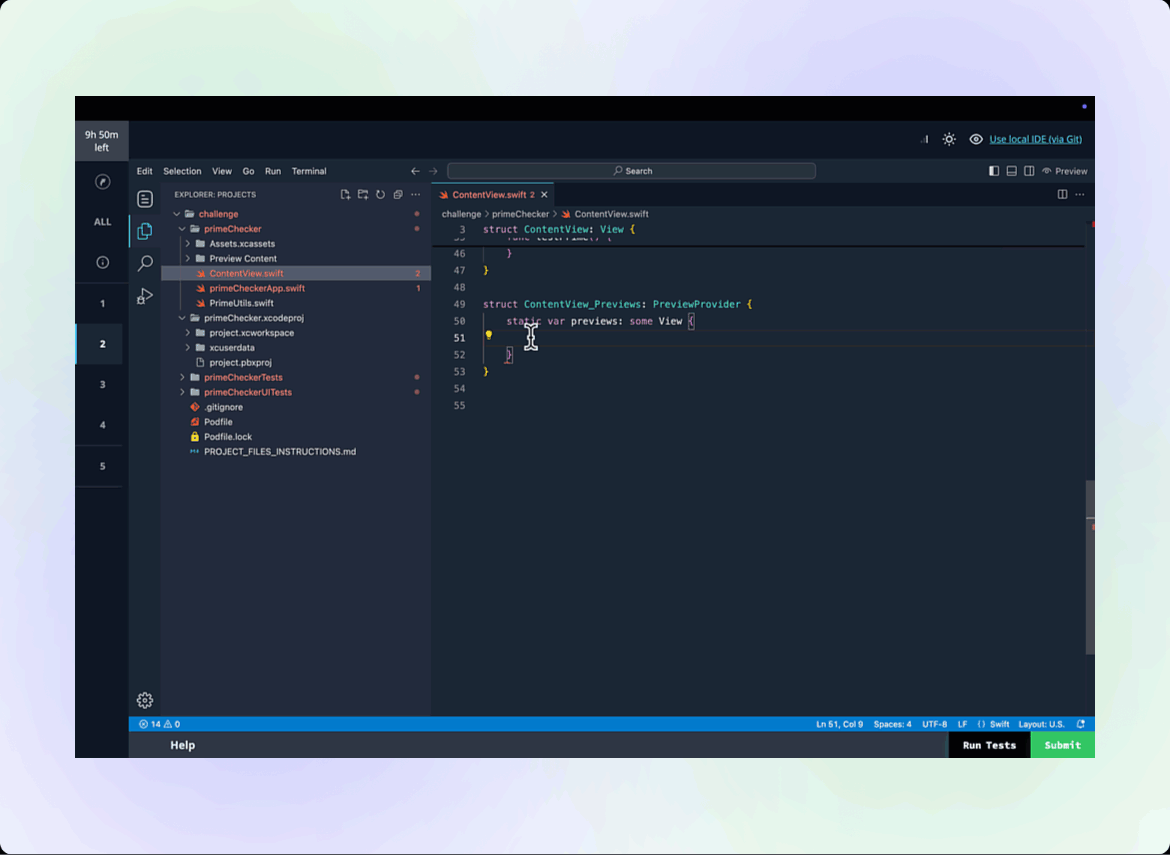Screen dimensions: 1170x855
Task: Collapse the challenge folder
Action: pos(177,214)
